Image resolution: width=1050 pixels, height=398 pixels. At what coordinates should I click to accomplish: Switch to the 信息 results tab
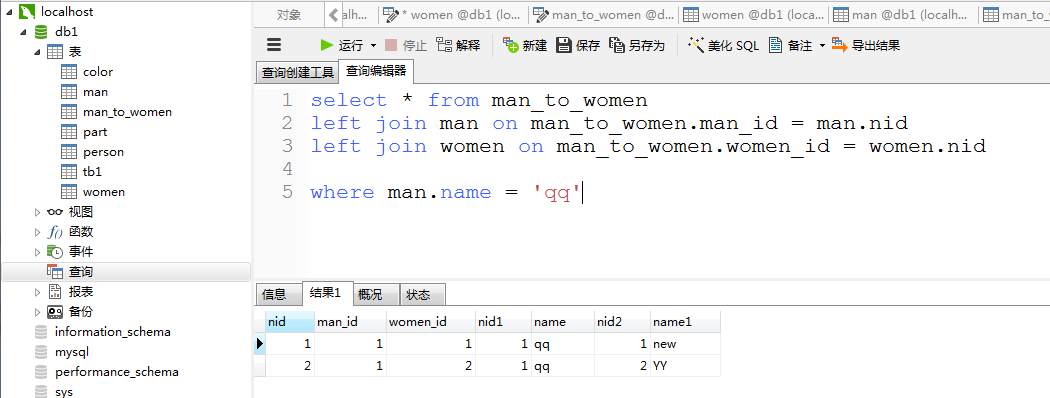click(278, 294)
